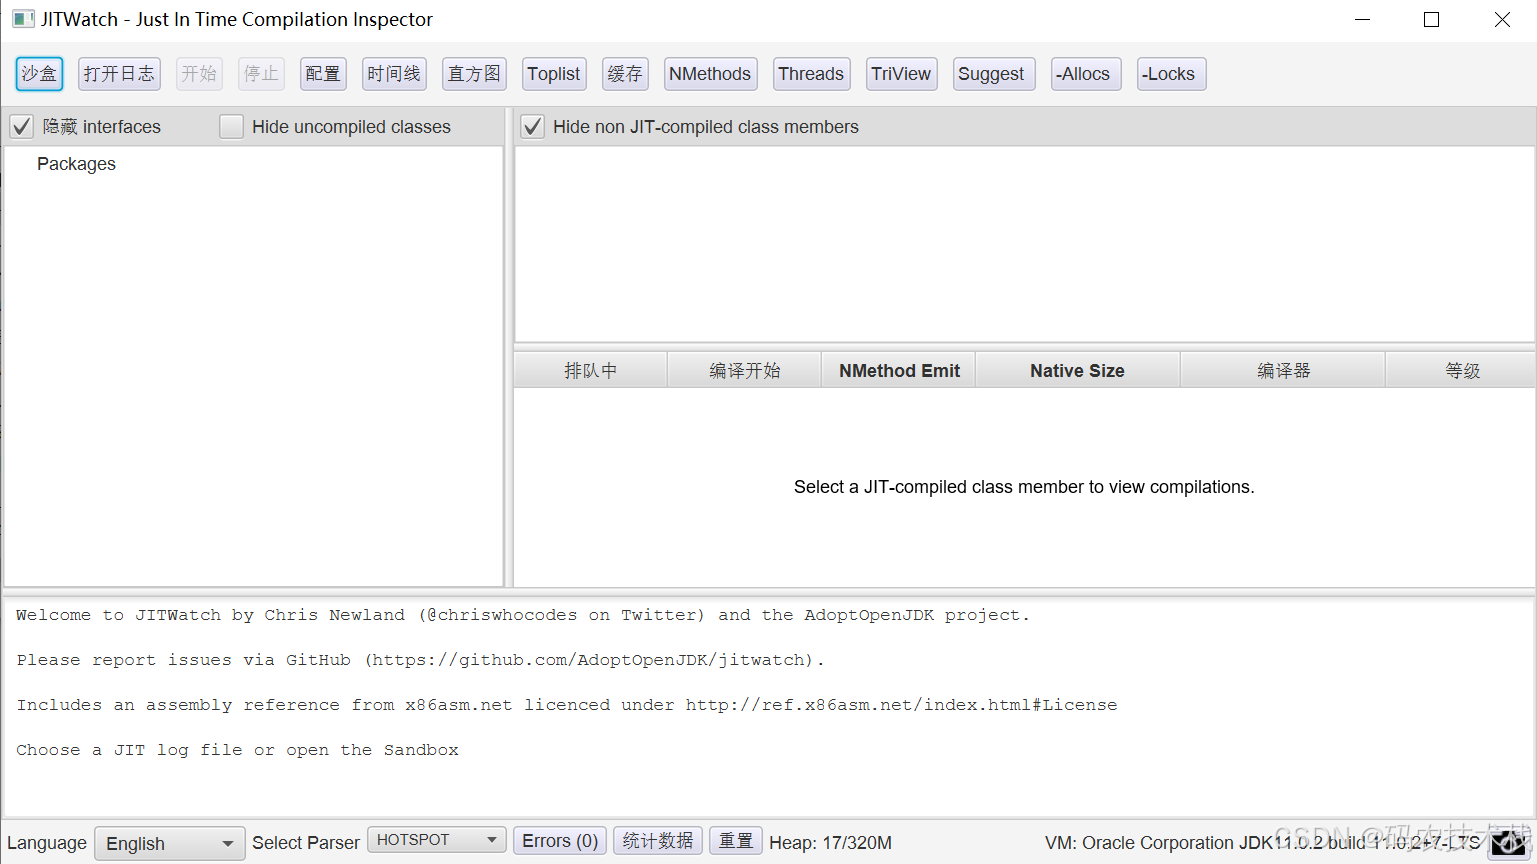Image resolution: width=1537 pixels, height=864 pixels.
Task: Click the 'Please report issues via GitHub' line
Action: pyautogui.click(x=420, y=660)
